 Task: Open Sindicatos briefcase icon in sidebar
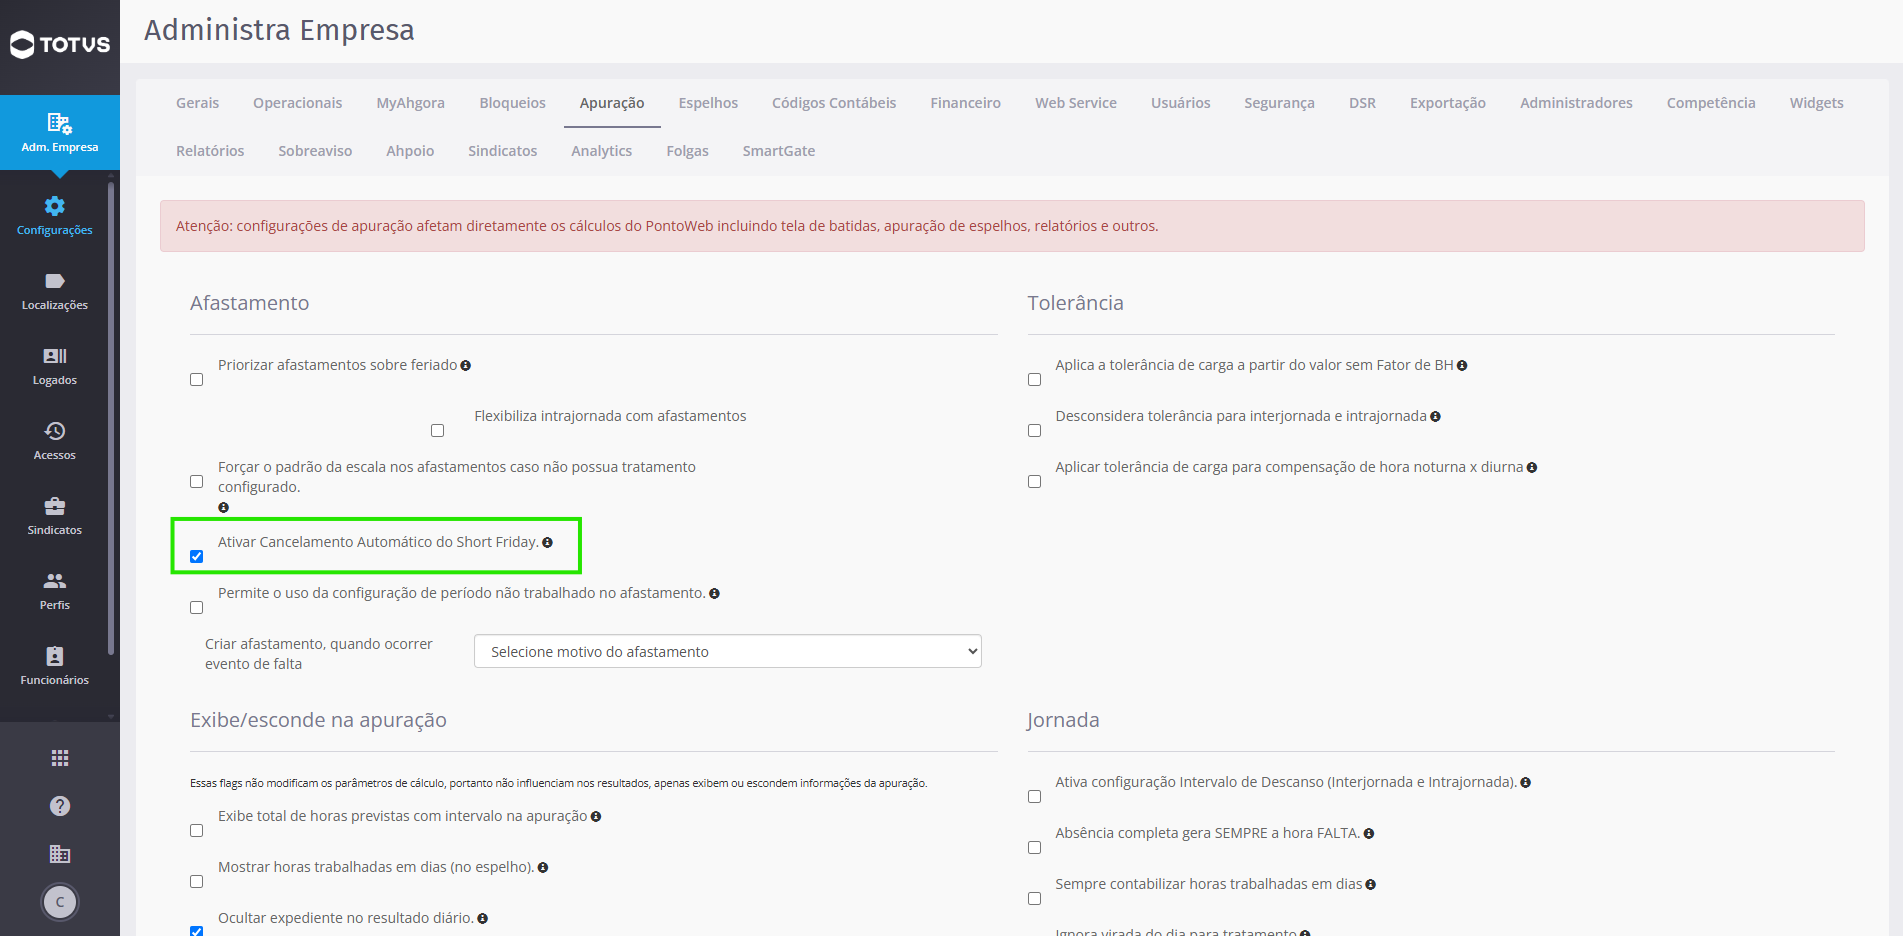pos(55,506)
